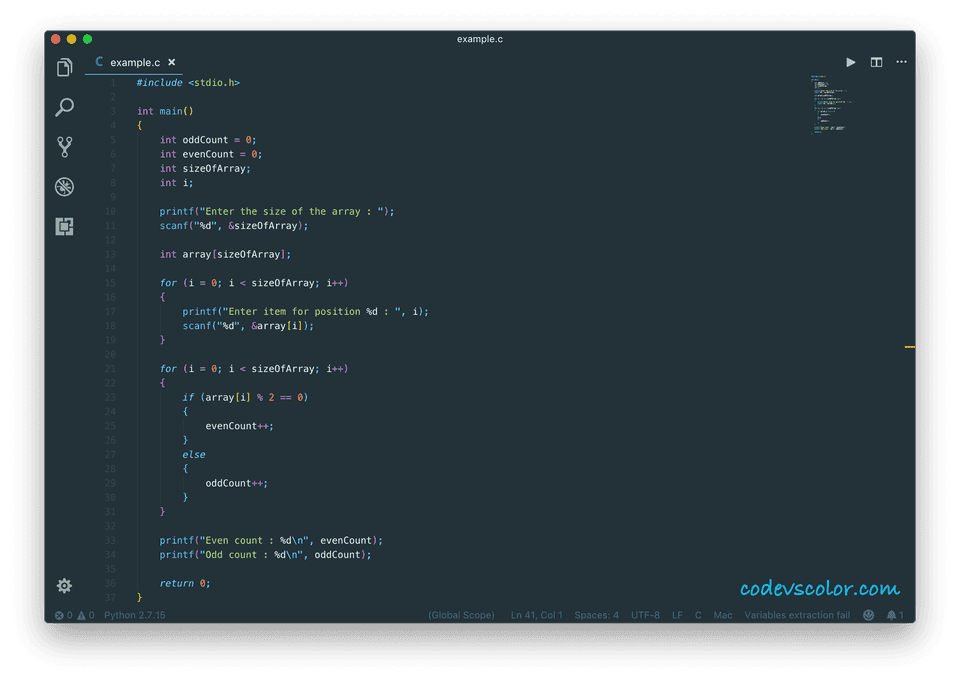Open the Search panel
Image resolution: width=960 pixels, height=682 pixels.
click(x=64, y=107)
